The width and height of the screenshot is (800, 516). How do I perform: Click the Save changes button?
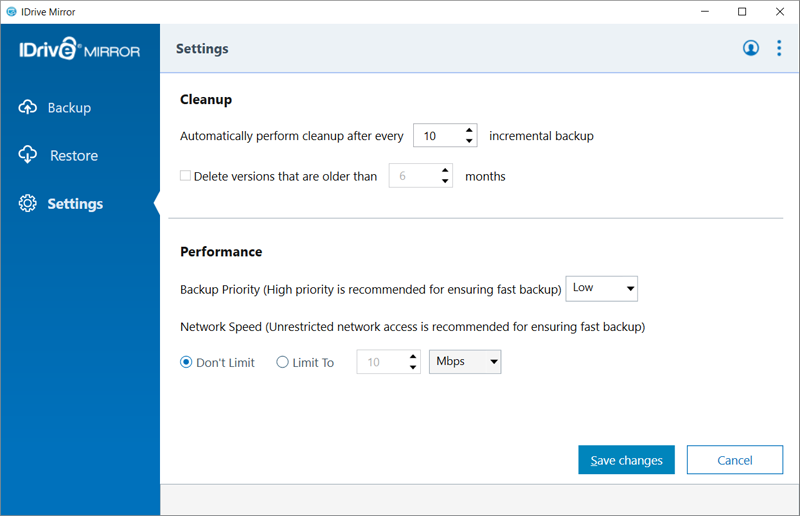coord(627,460)
